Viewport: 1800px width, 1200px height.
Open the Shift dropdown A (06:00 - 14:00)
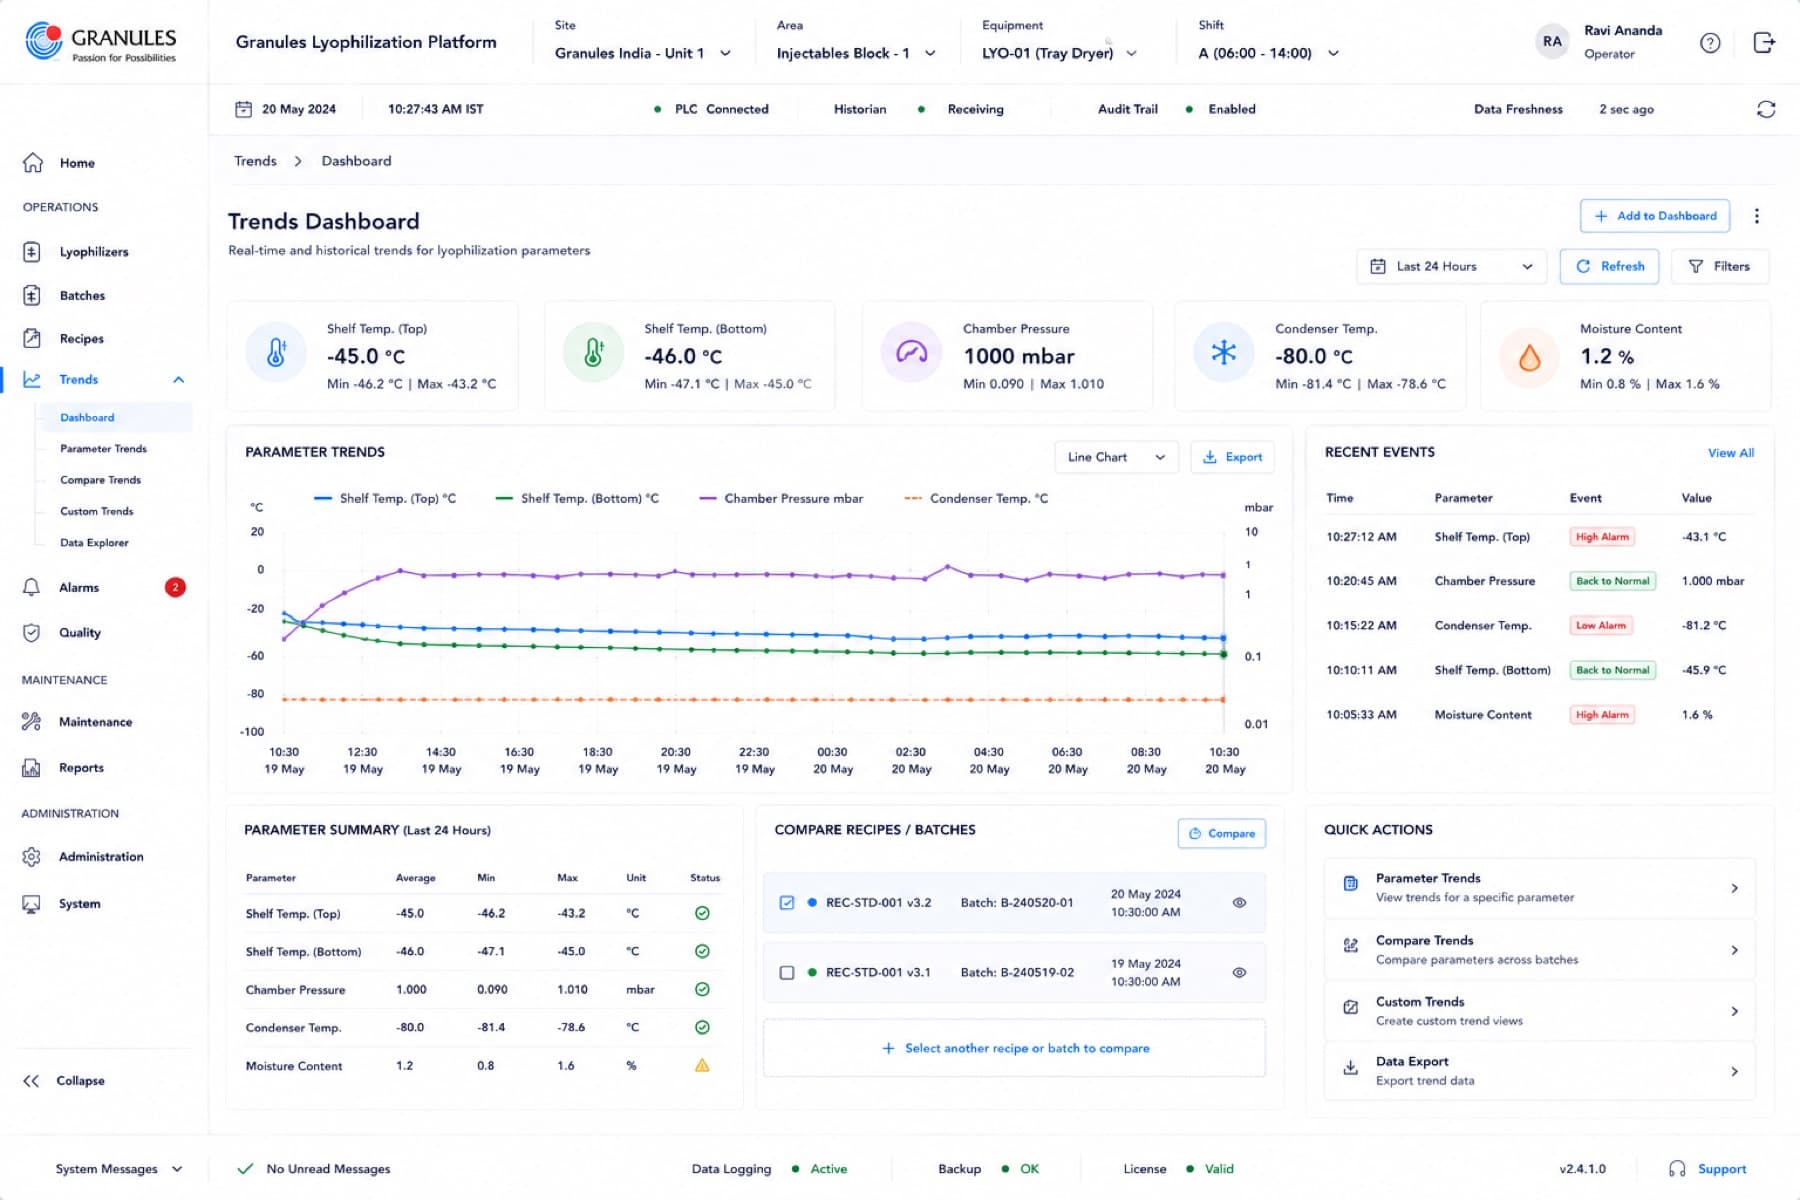coord(1268,53)
